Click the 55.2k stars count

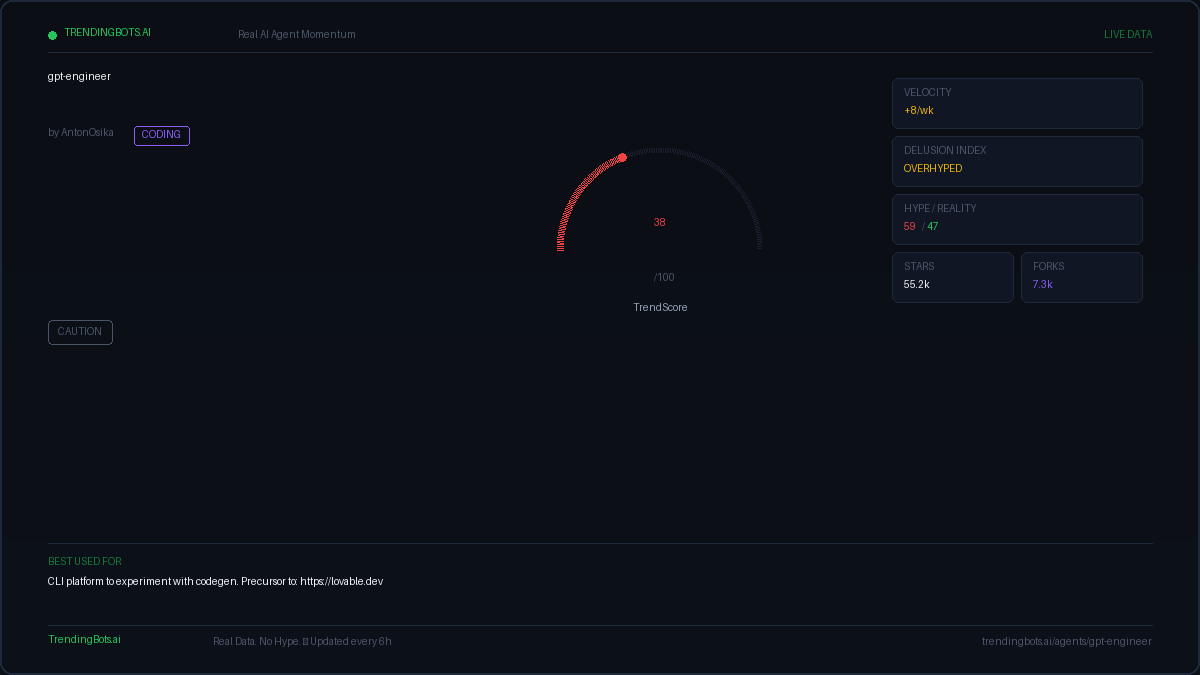917,285
